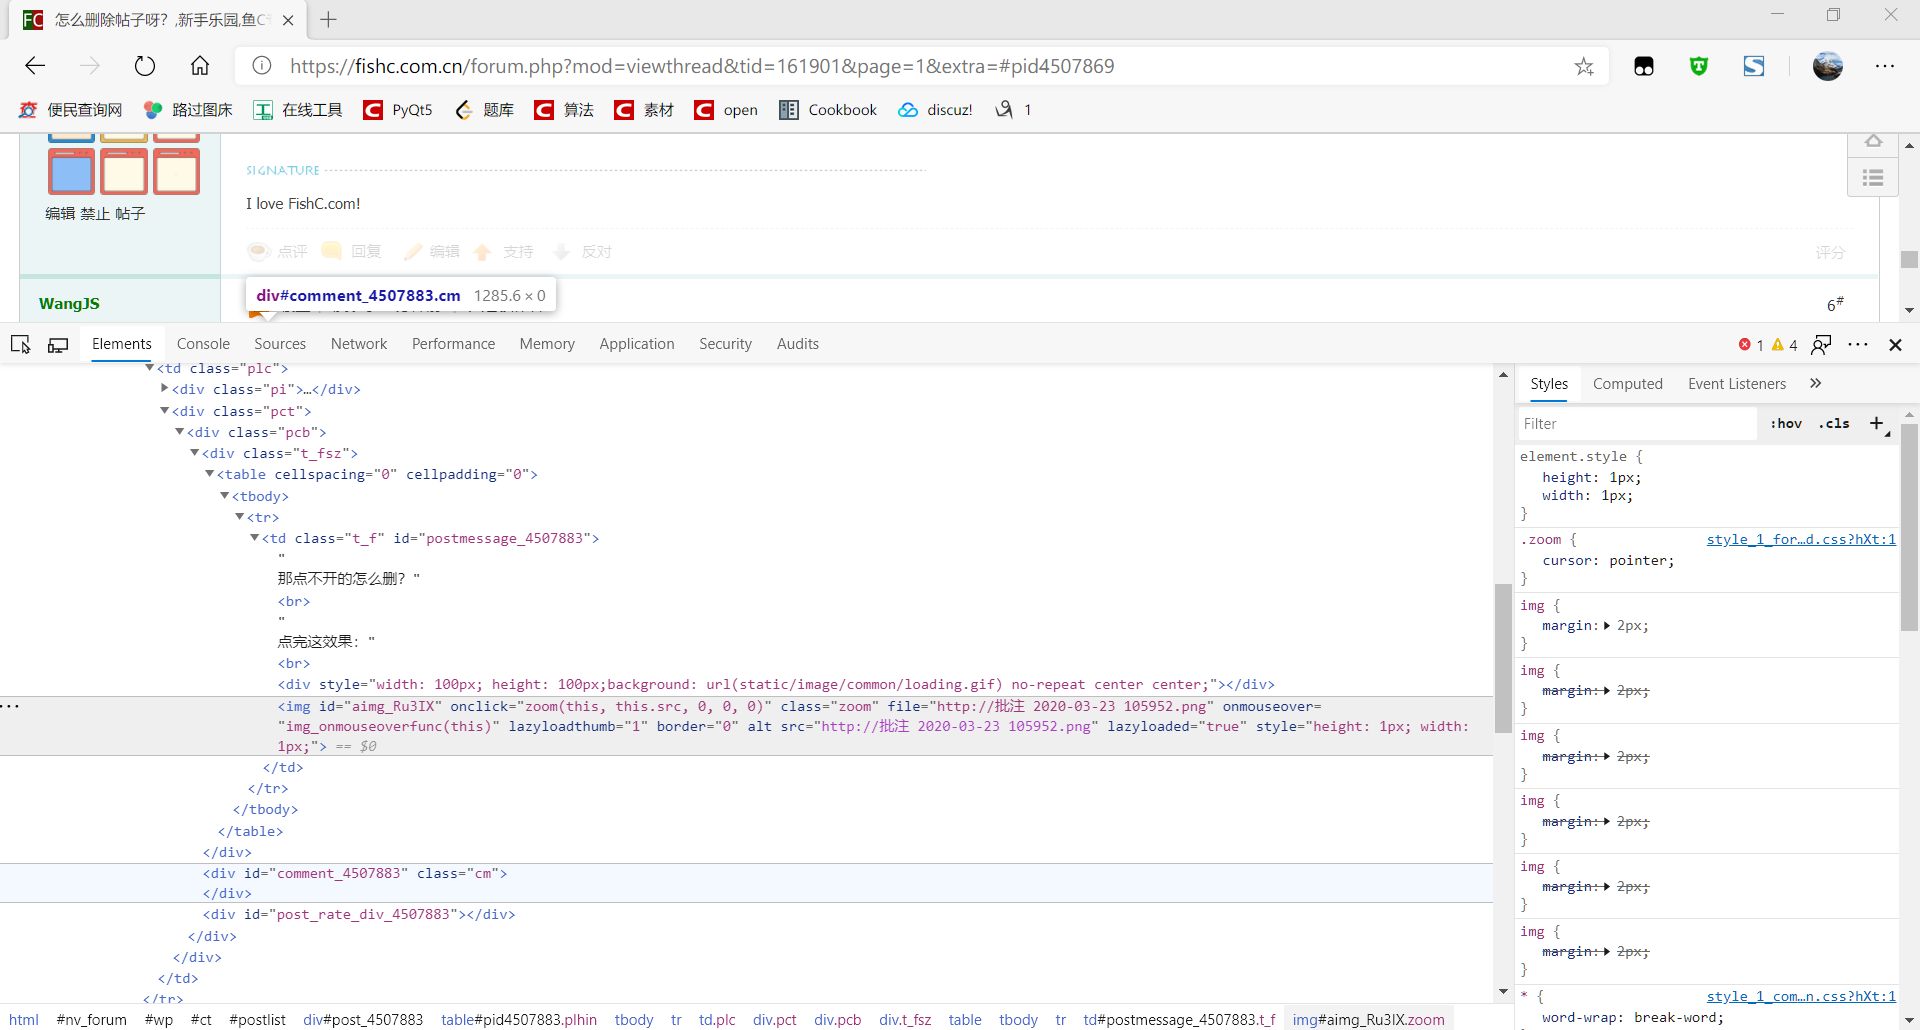1920x1030 pixels.
Task: Add new style rule with plus icon
Action: coord(1877,423)
